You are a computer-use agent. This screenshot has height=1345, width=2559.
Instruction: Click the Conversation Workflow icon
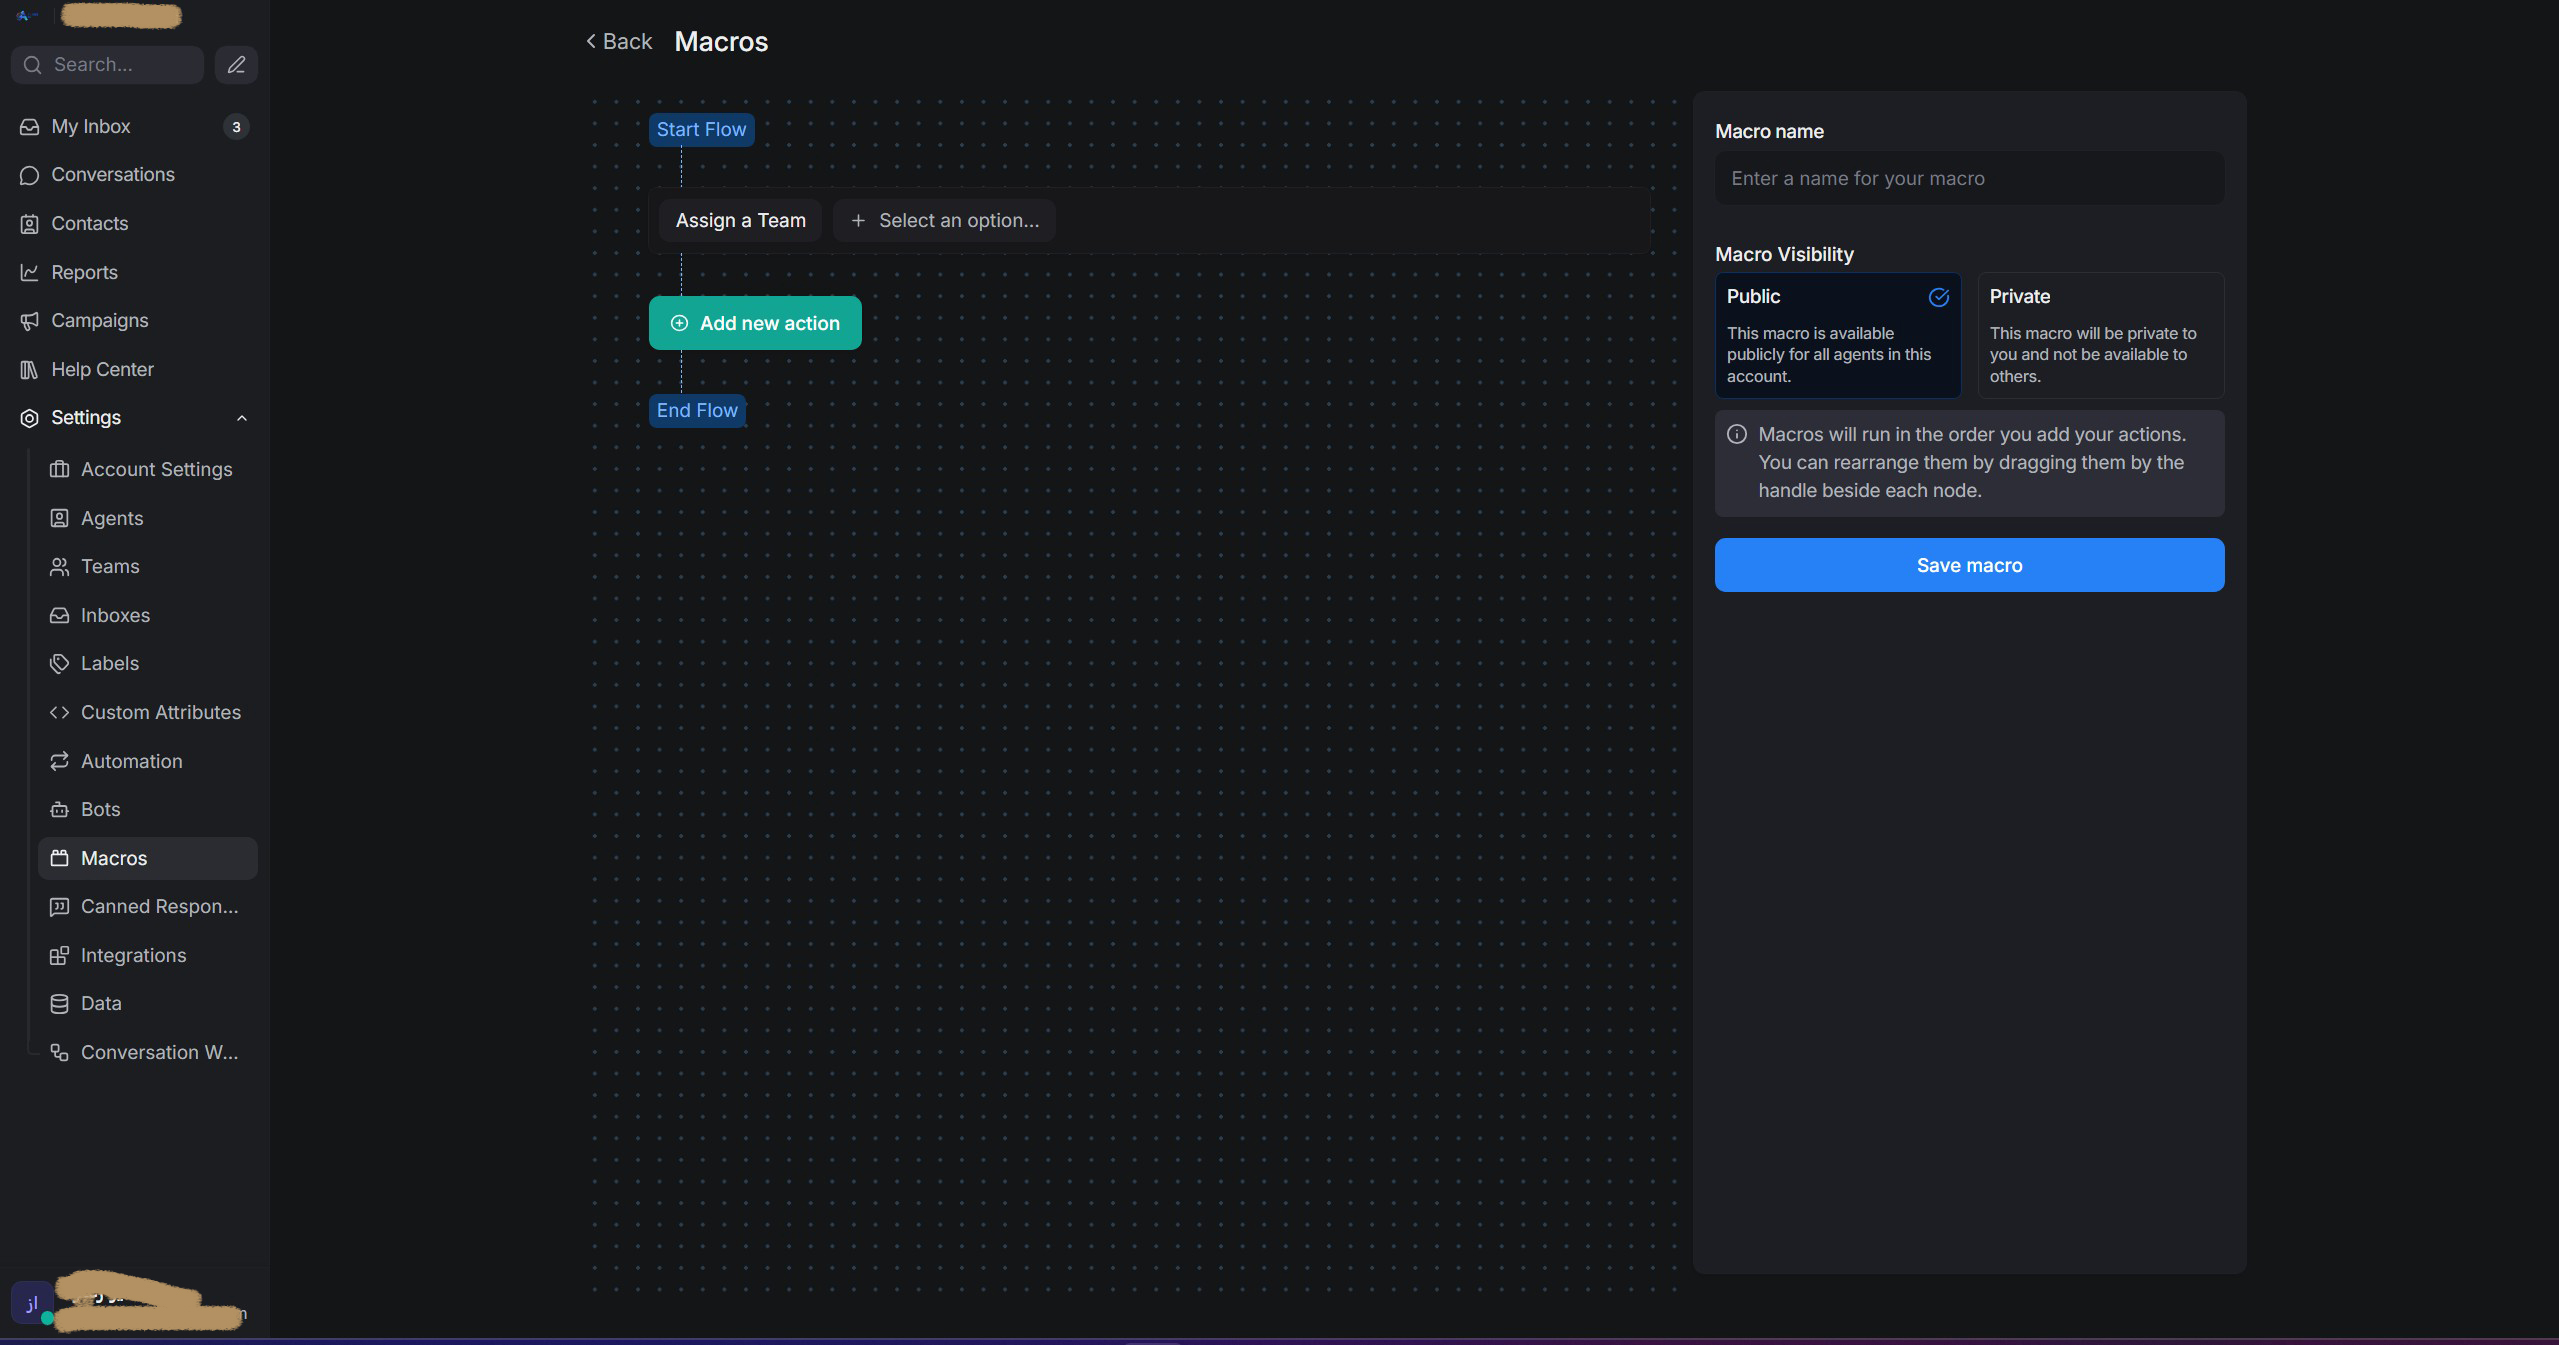[x=60, y=1053]
